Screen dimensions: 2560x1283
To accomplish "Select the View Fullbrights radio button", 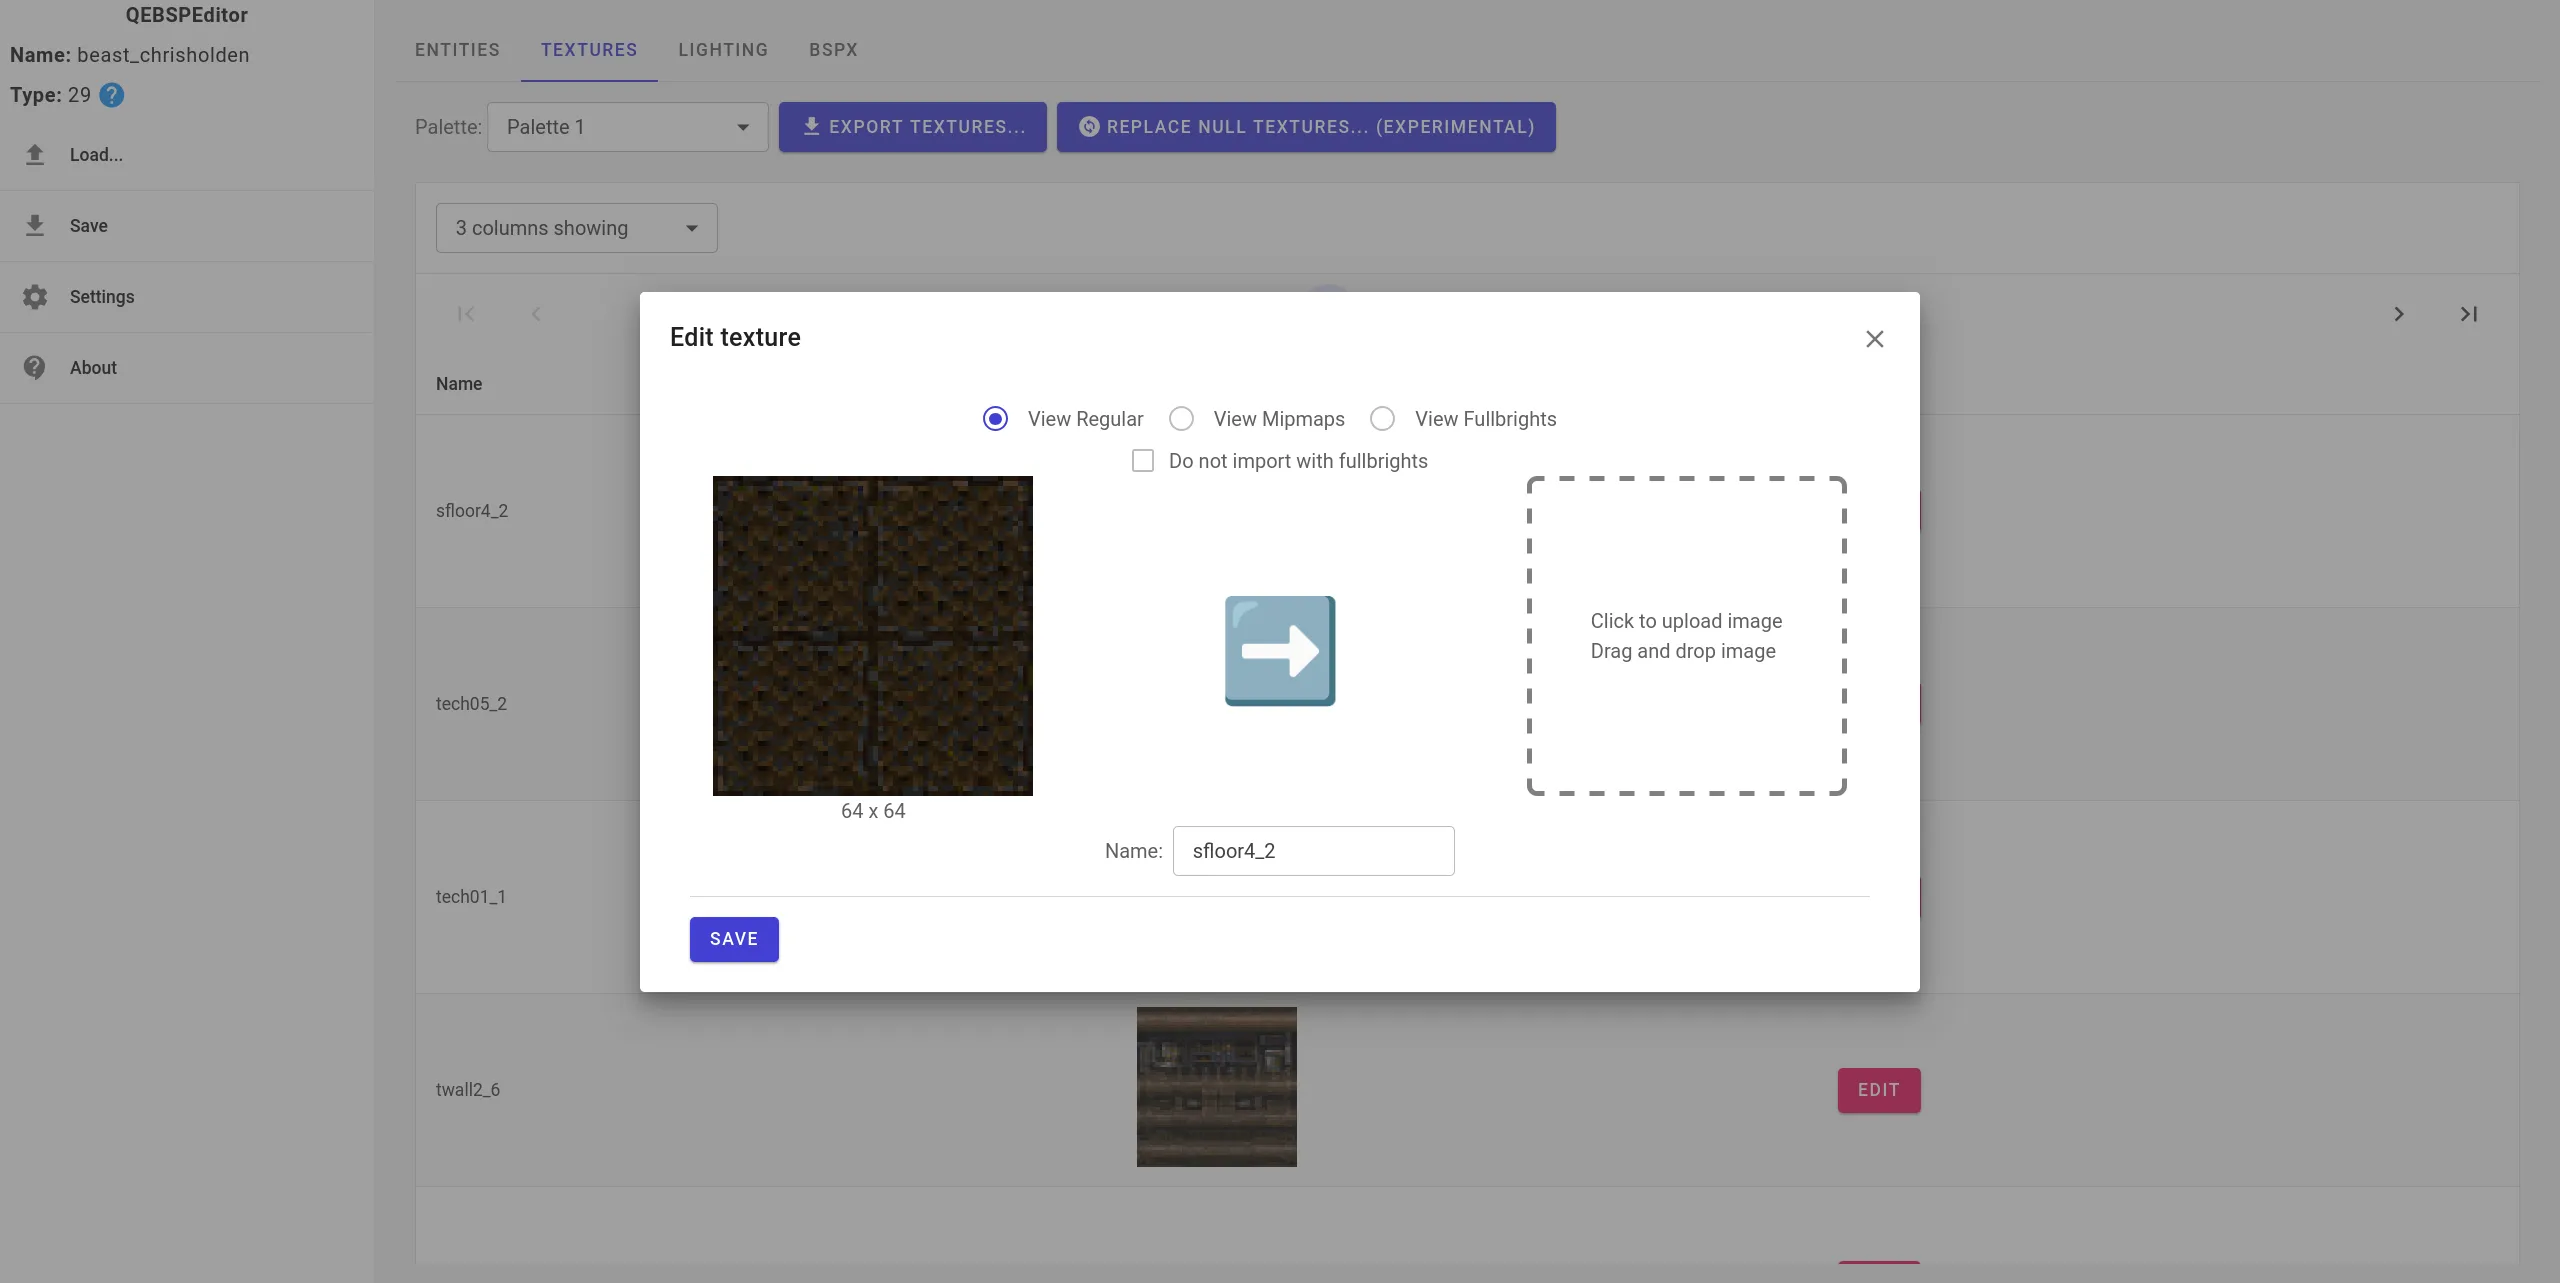I will point(1382,419).
